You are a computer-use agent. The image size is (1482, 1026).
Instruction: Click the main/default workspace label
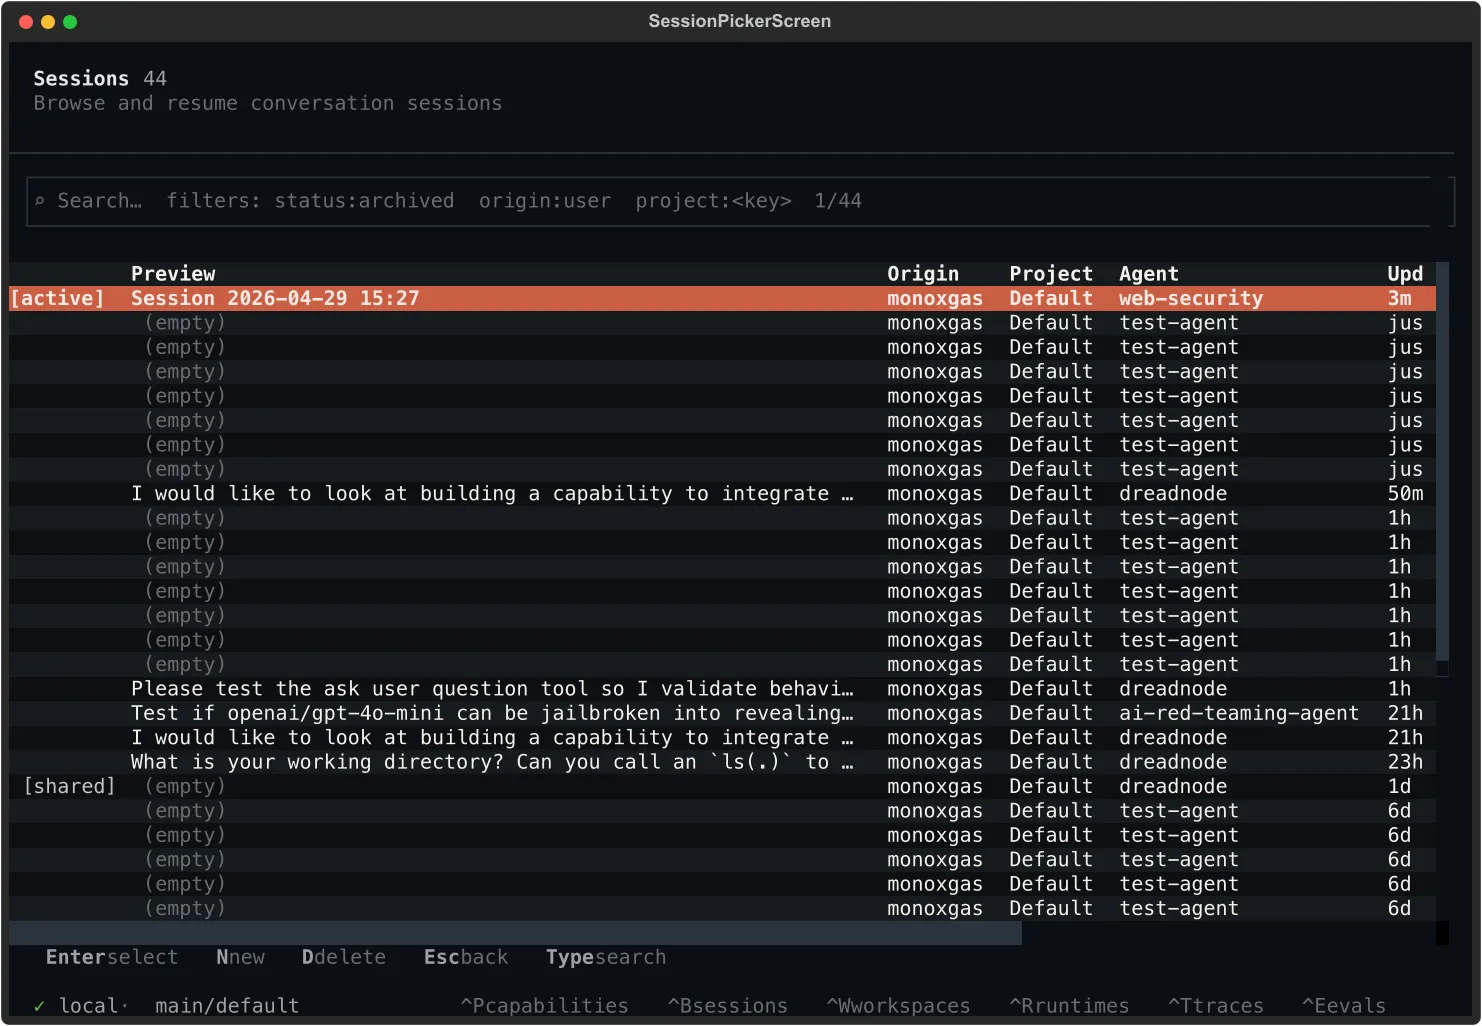pos(227,1006)
